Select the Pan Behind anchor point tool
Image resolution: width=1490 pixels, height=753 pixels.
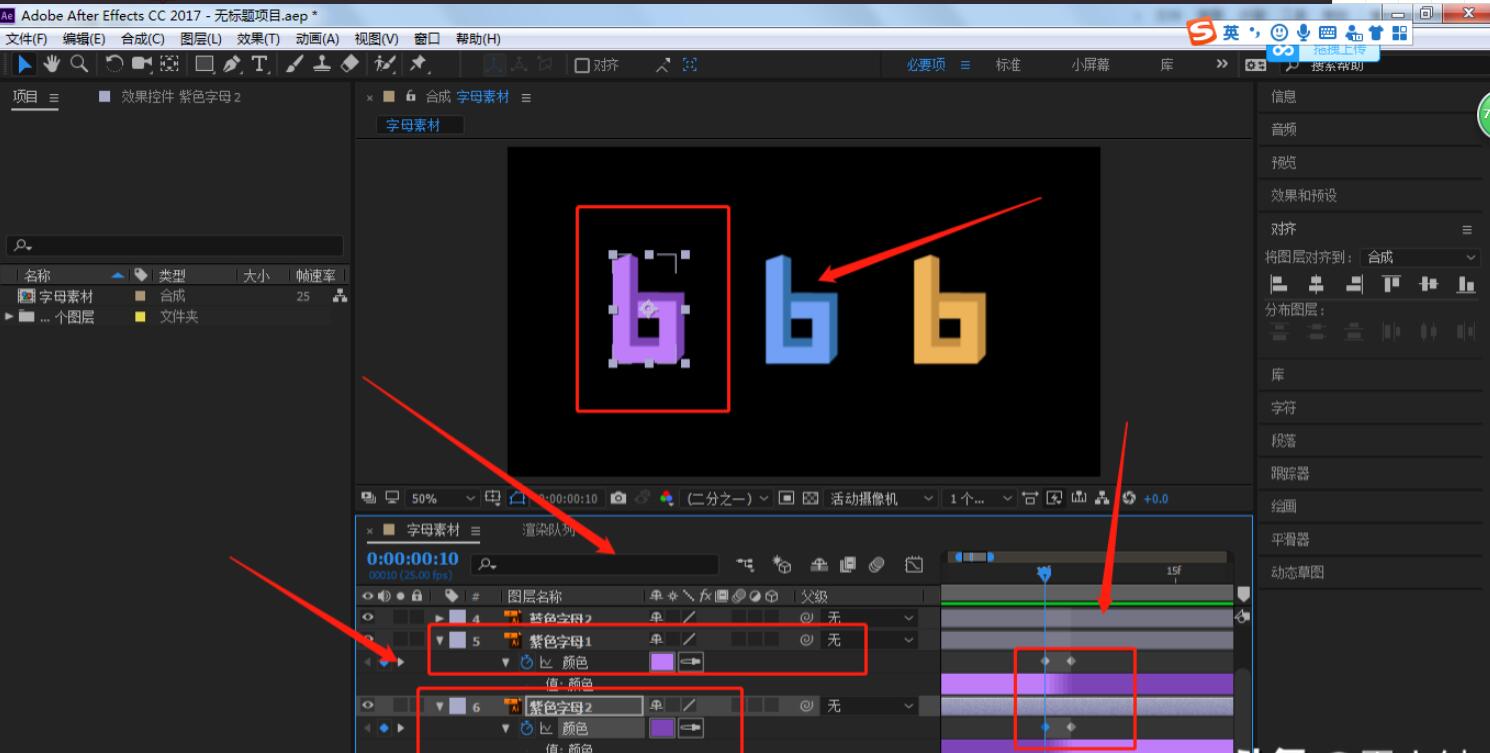(169, 64)
